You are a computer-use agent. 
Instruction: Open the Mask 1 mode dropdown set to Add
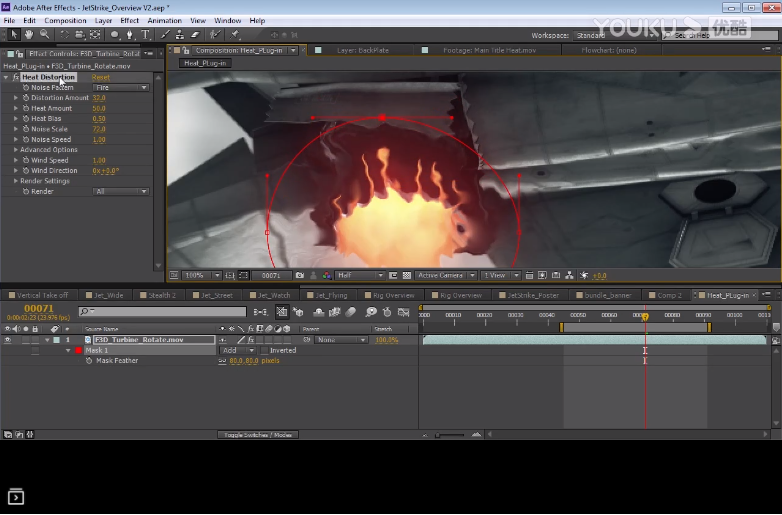236,351
